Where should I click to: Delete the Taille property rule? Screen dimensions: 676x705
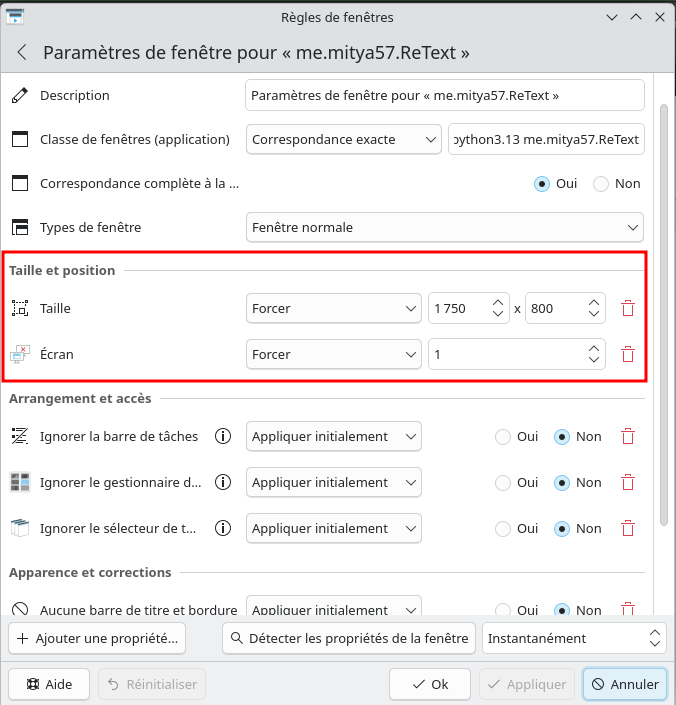(x=628, y=309)
